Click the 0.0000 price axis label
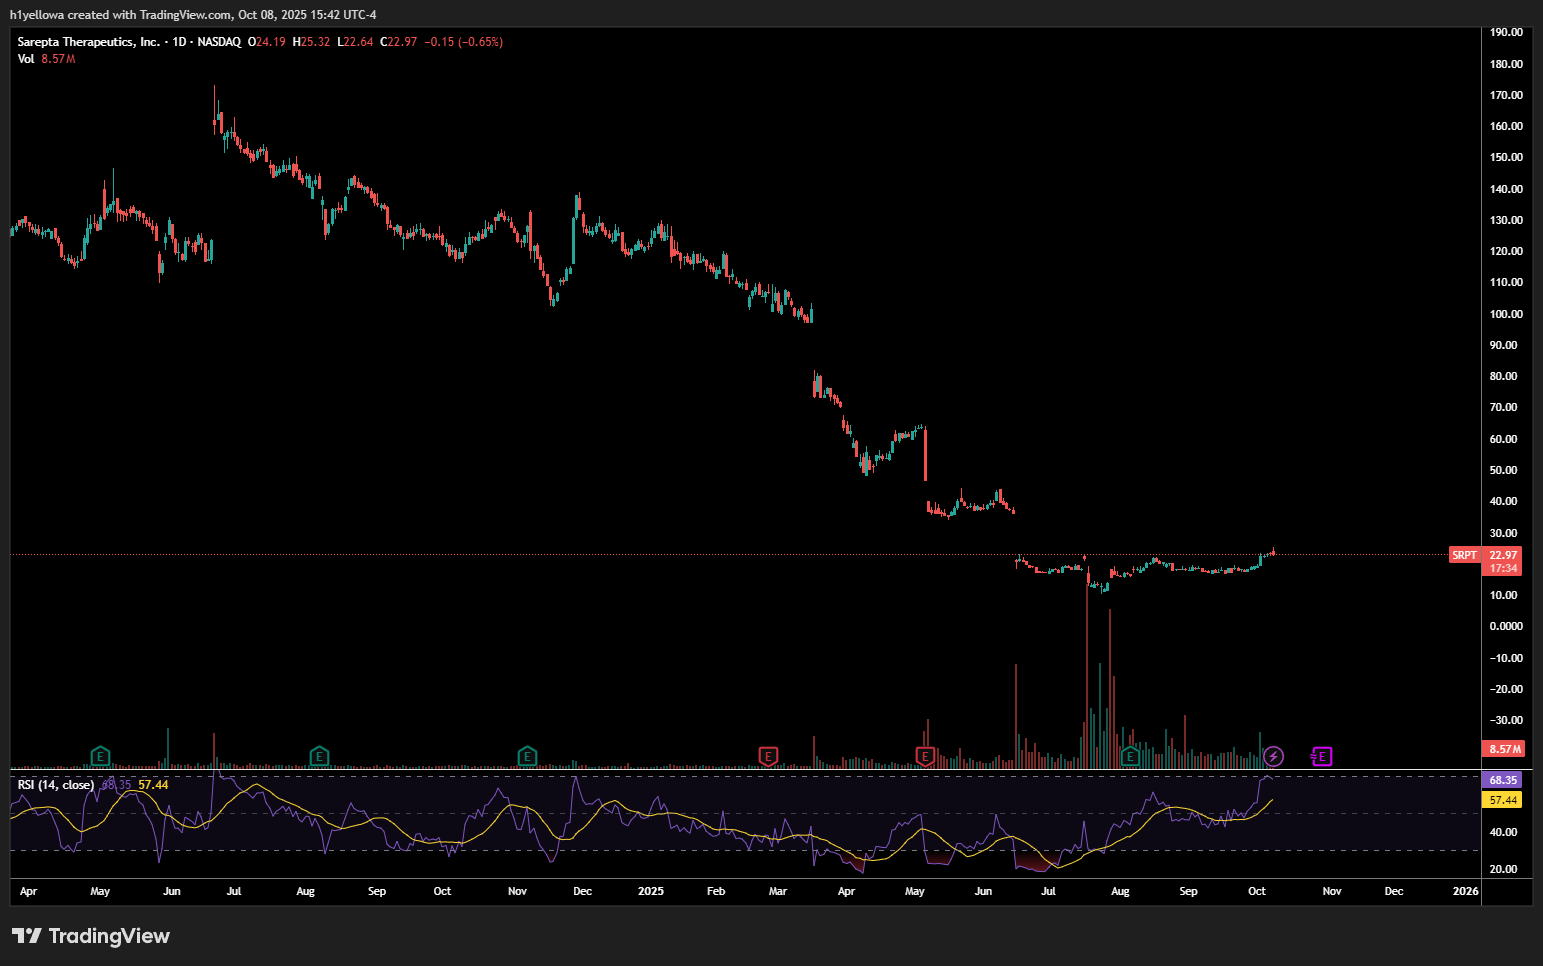 pos(1506,626)
